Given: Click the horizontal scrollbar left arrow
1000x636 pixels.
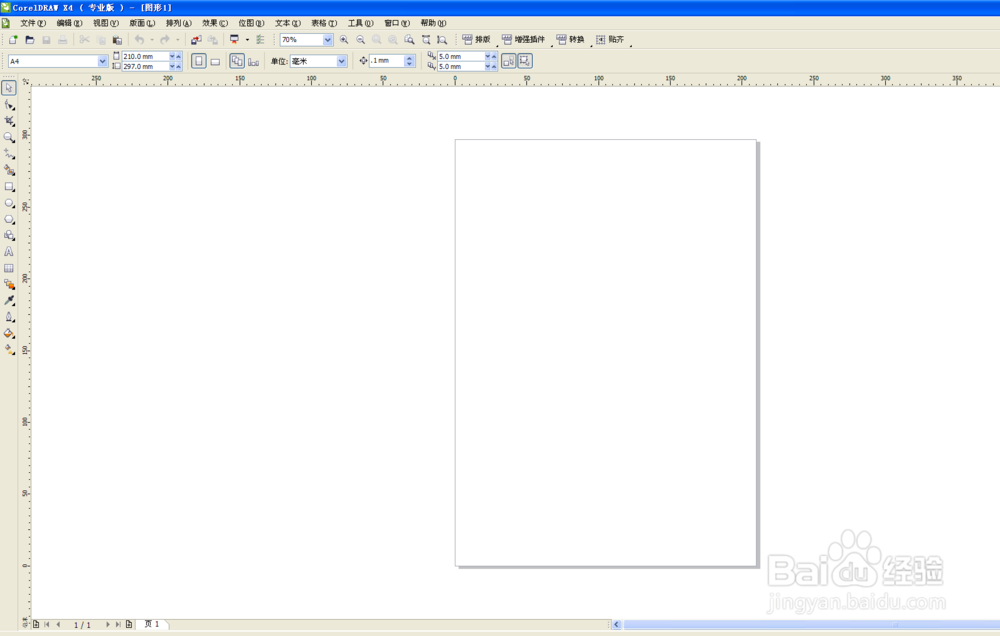Looking at the screenshot, I should (x=616, y=625).
